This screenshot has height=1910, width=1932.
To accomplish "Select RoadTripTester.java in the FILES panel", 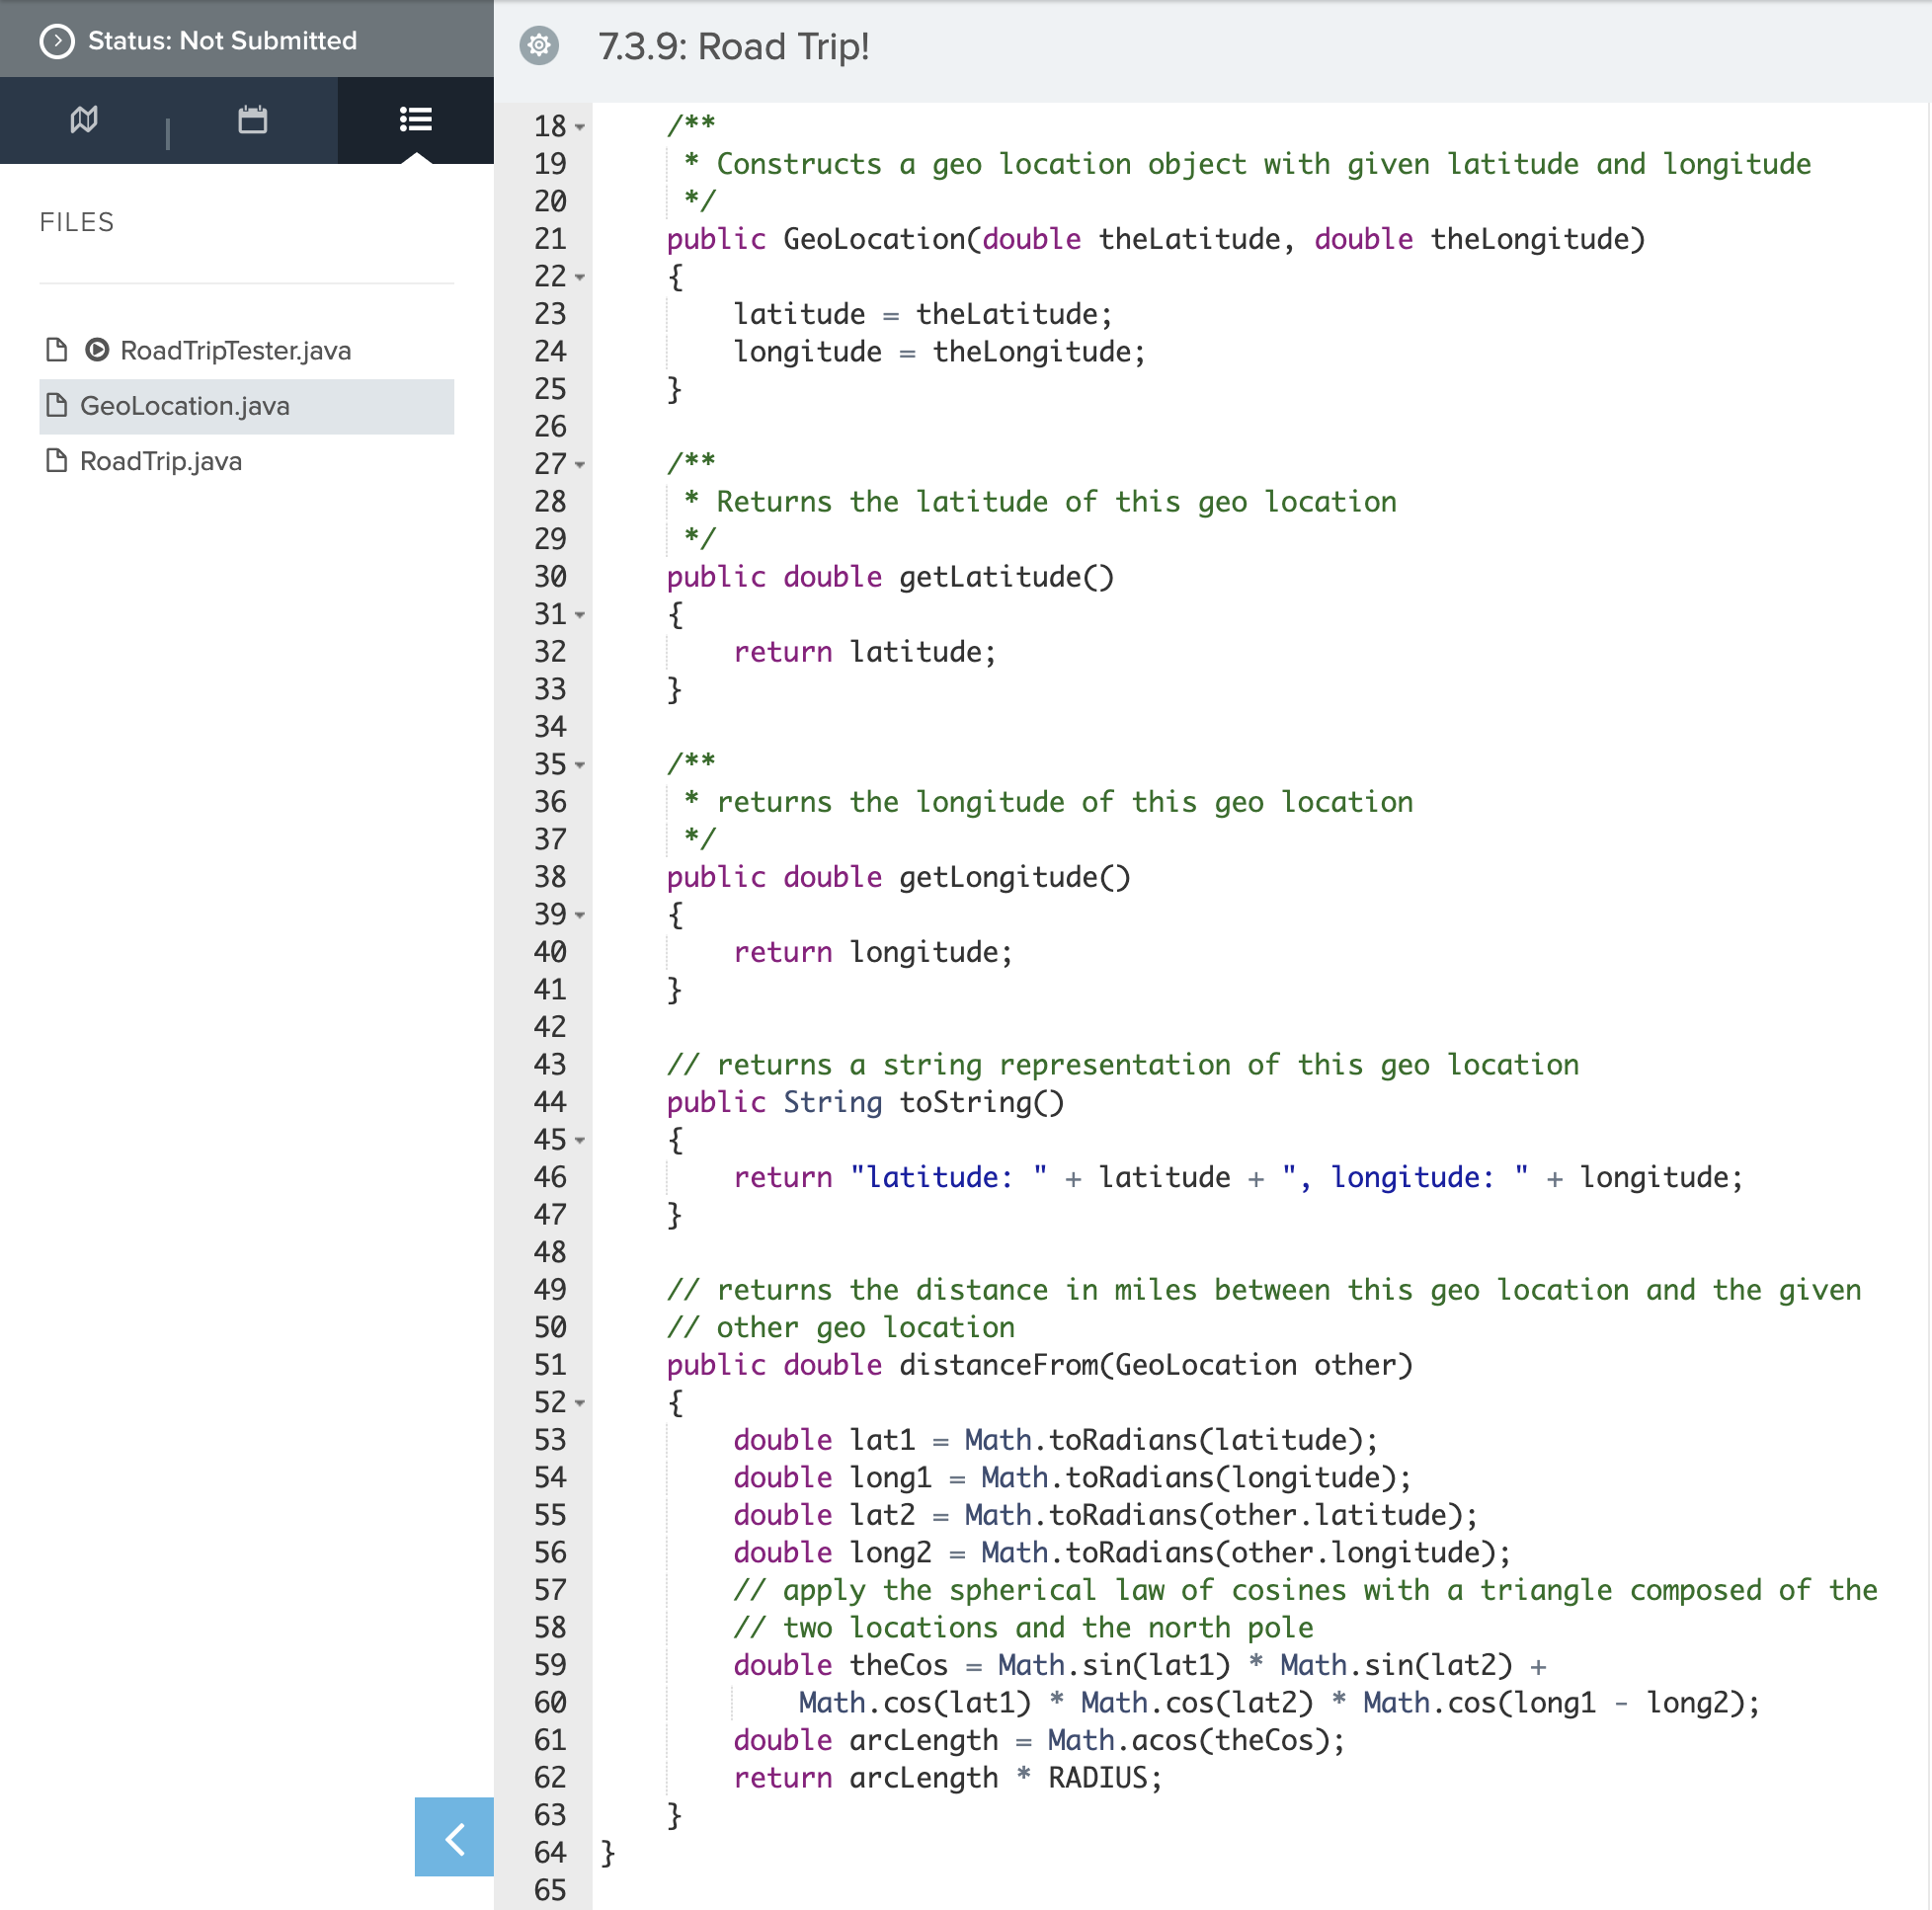I will point(235,350).
